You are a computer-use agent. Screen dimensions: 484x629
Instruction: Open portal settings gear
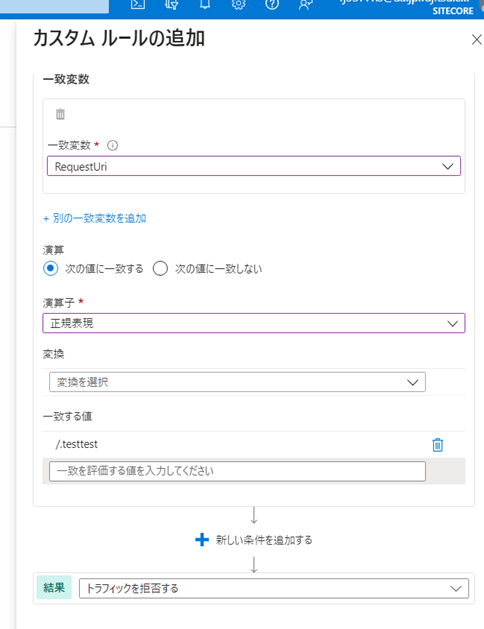coord(238,4)
